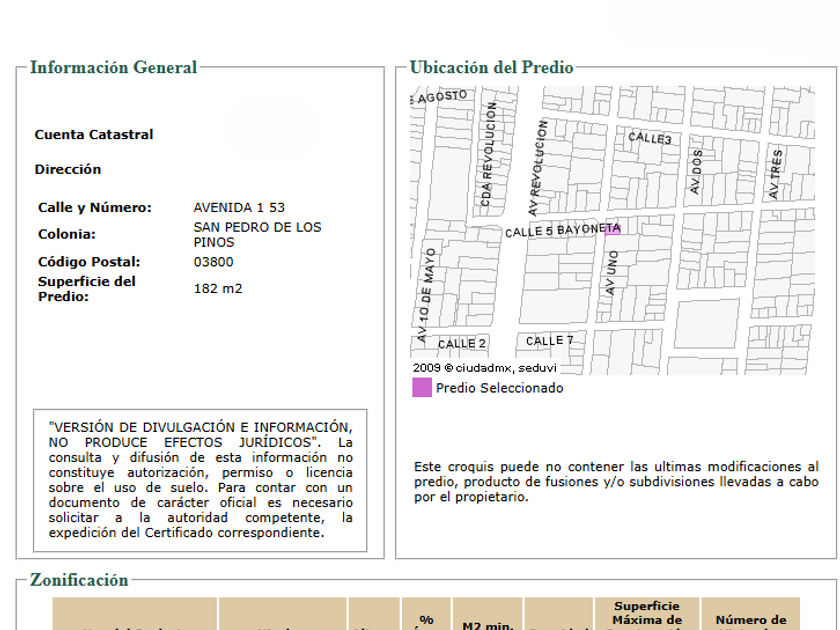The width and height of the screenshot is (840, 630).
Task: Click the CALLE 5 BAYONETA street label
Action: pos(562,231)
